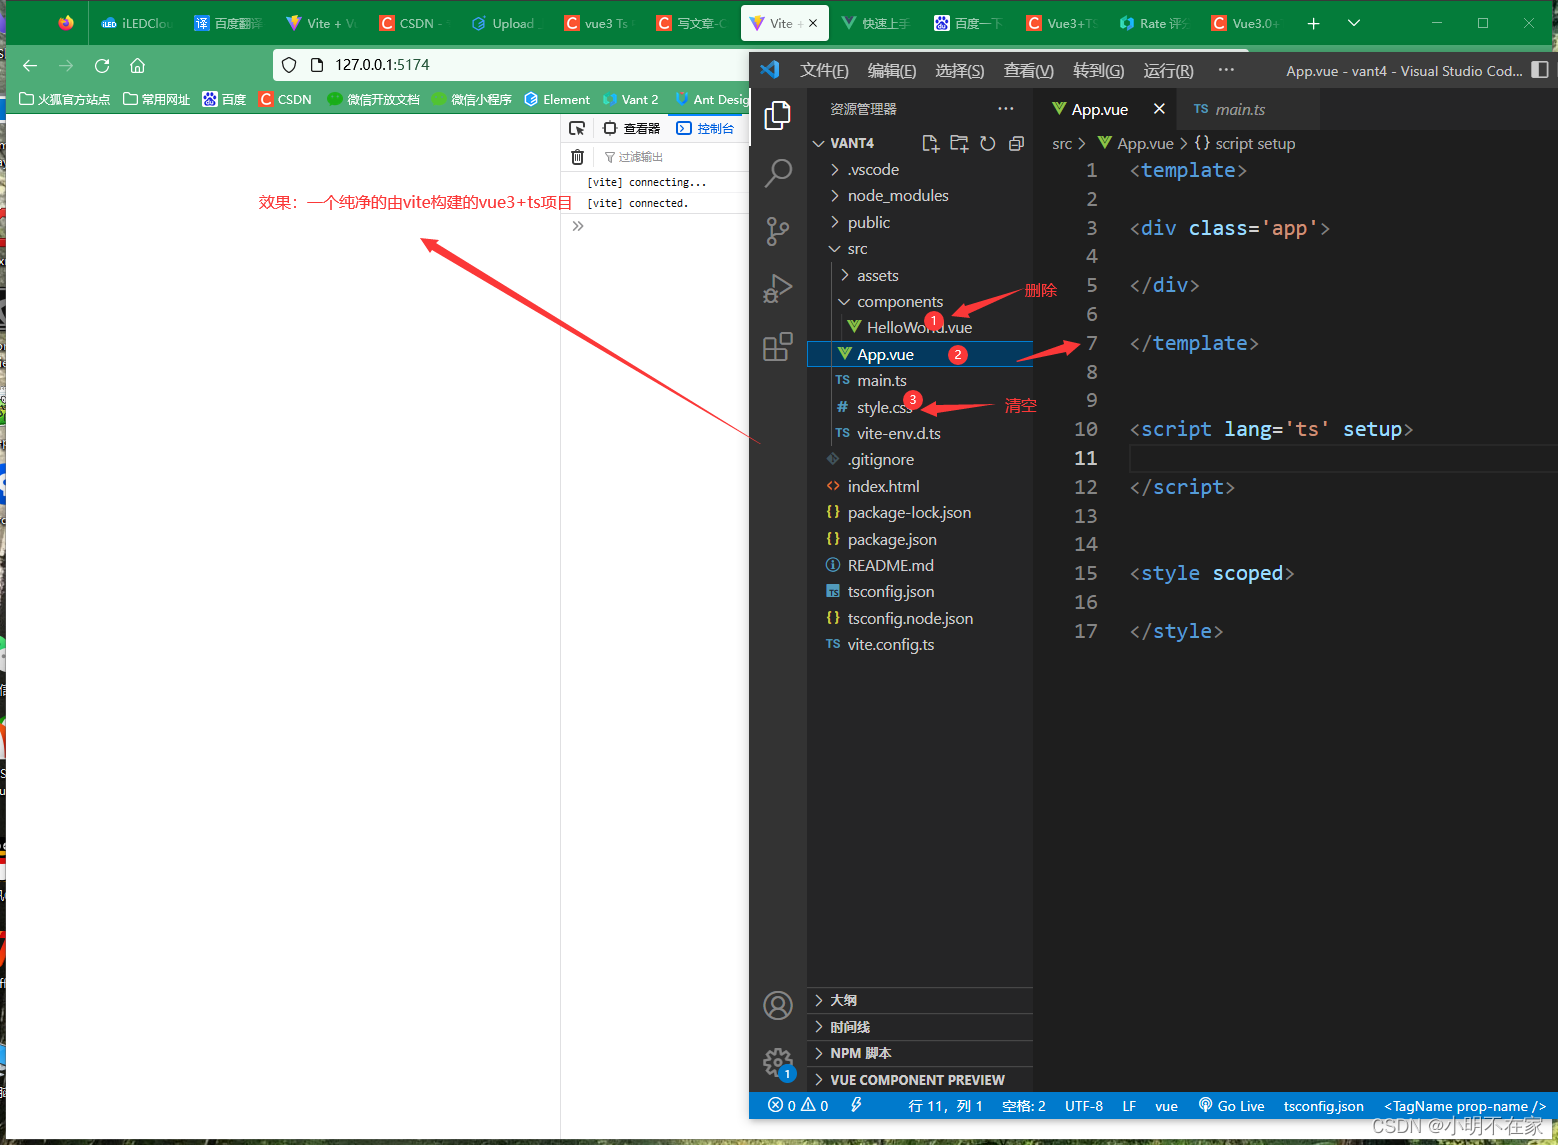Image resolution: width=1558 pixels, height=1145 pixels.
Task: Refresh the VANT4 explorer tree
Action: tap(988, 143)
